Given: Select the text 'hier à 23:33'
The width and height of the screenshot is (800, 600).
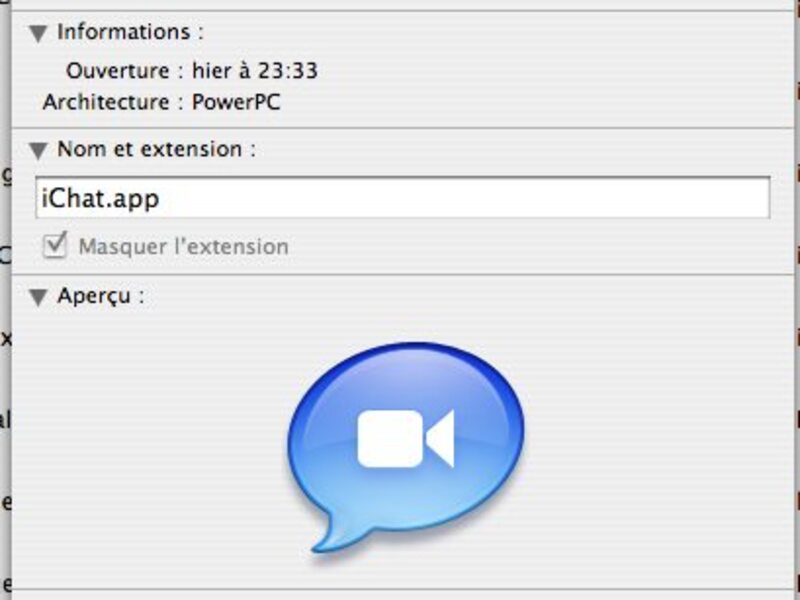Looking at the screenshot, I should coord(255,70).
